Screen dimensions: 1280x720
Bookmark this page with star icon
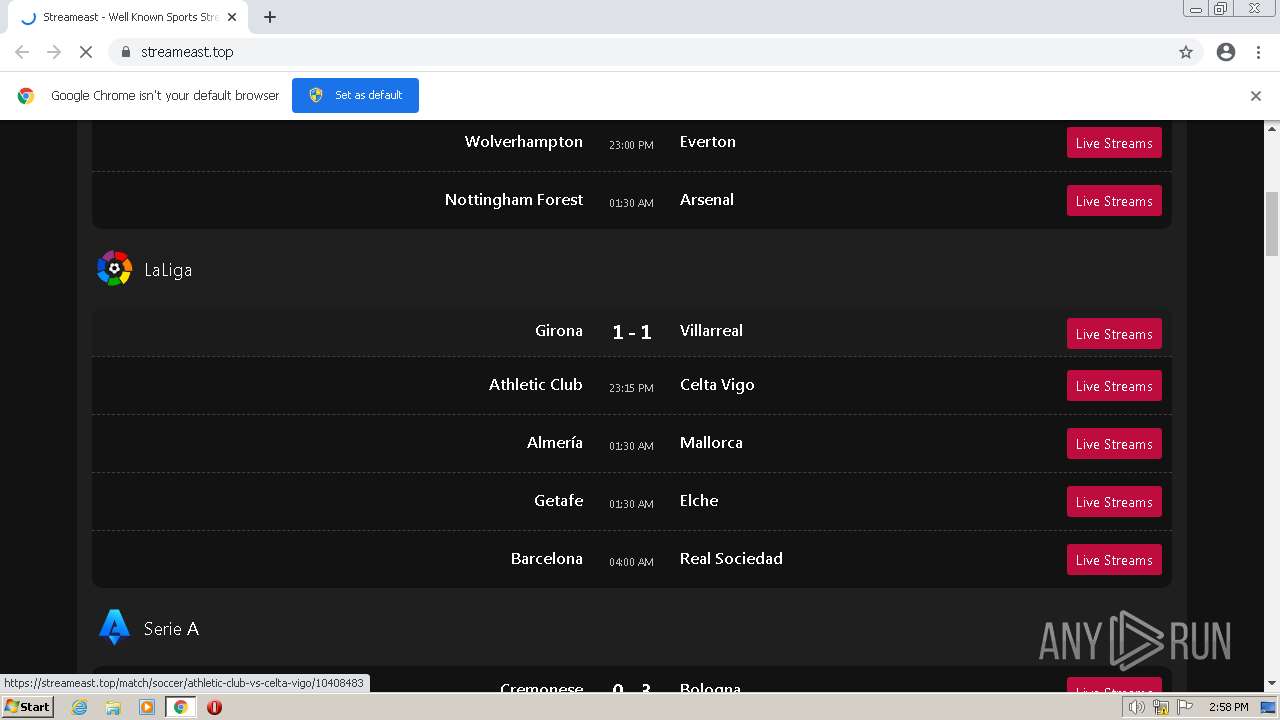(1186, 52)
